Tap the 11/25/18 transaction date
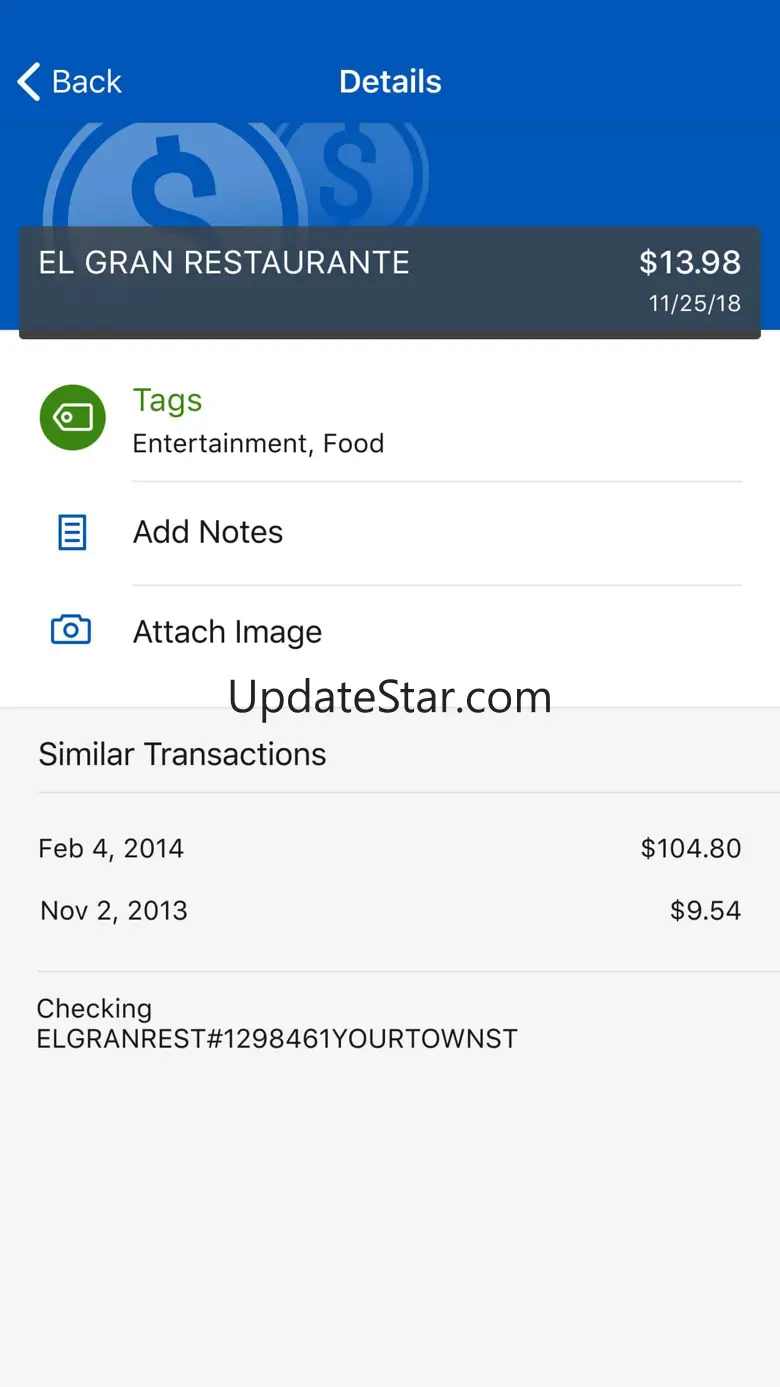The image size is (780, 1387). click(x=695, y=304)
